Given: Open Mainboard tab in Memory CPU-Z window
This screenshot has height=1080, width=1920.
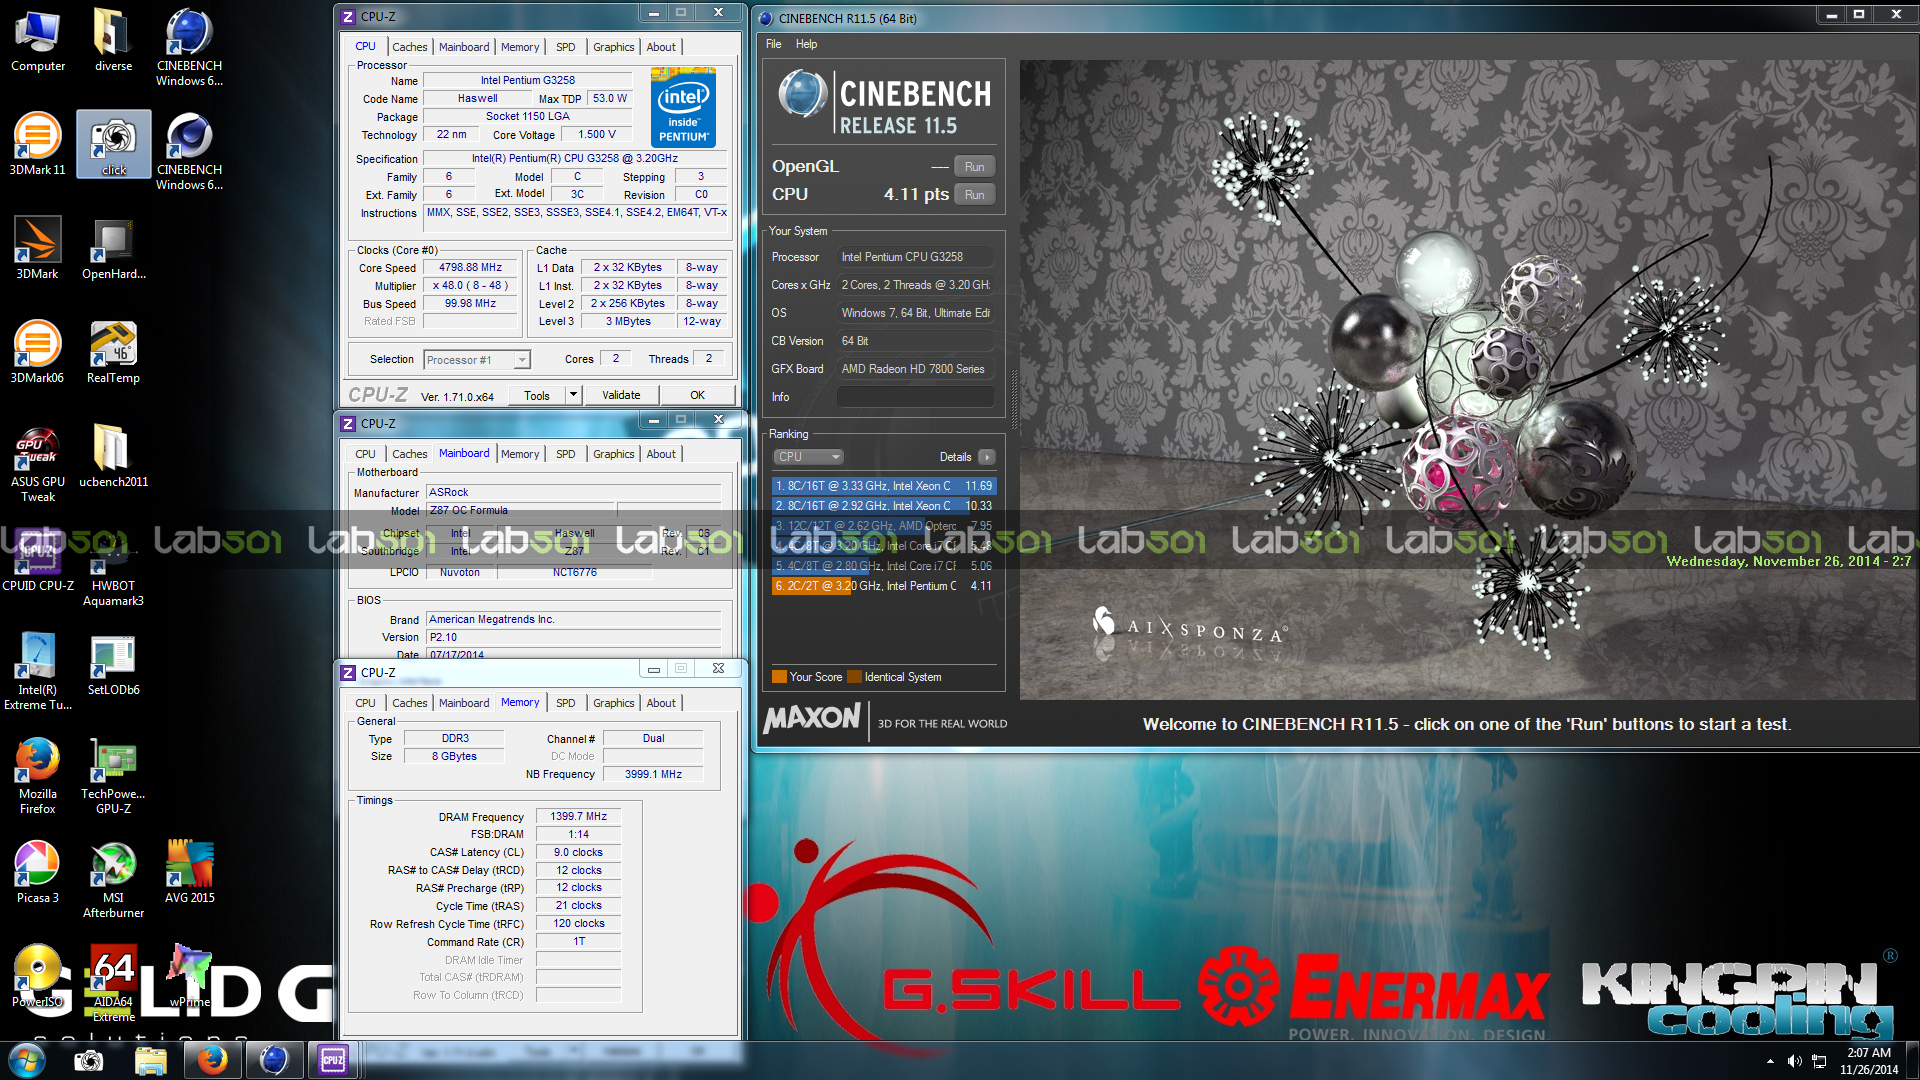Looking at the screenshot, I should click(x=464, y=703).
